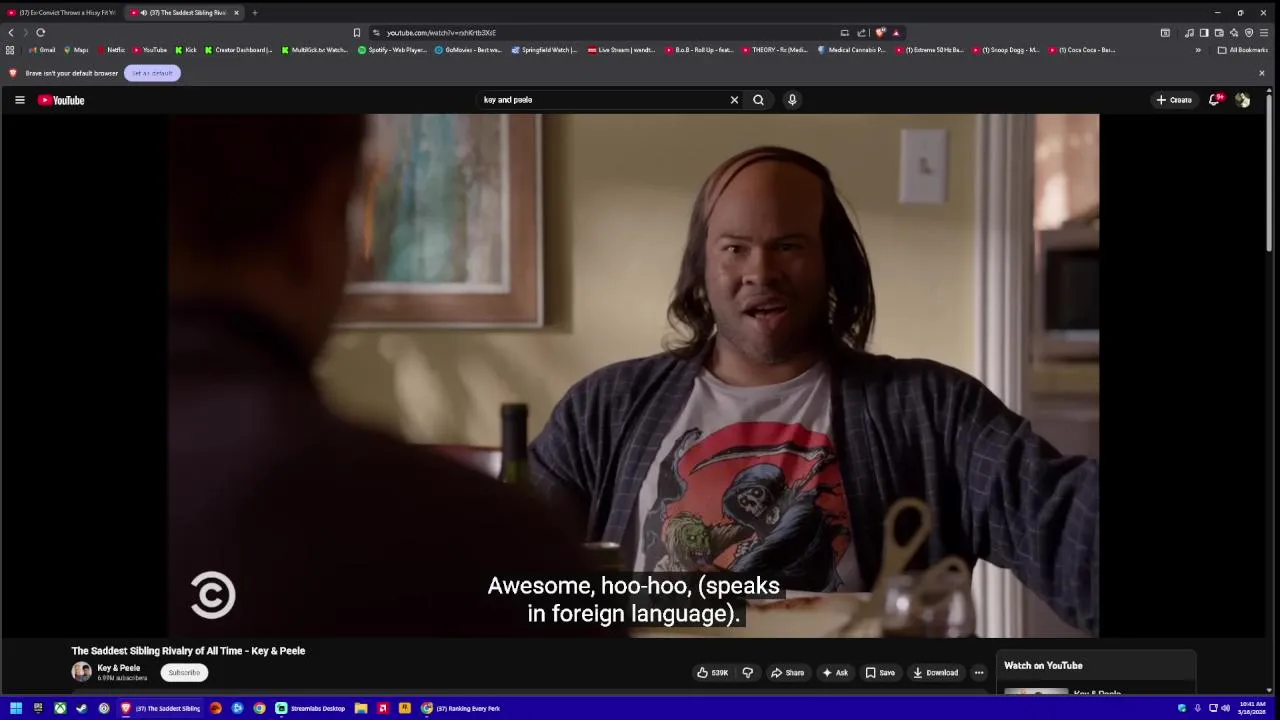This screenshot has height=720, width=1280.
Task: Download this video
Action: pyautogui.click(x=935, y=673)
